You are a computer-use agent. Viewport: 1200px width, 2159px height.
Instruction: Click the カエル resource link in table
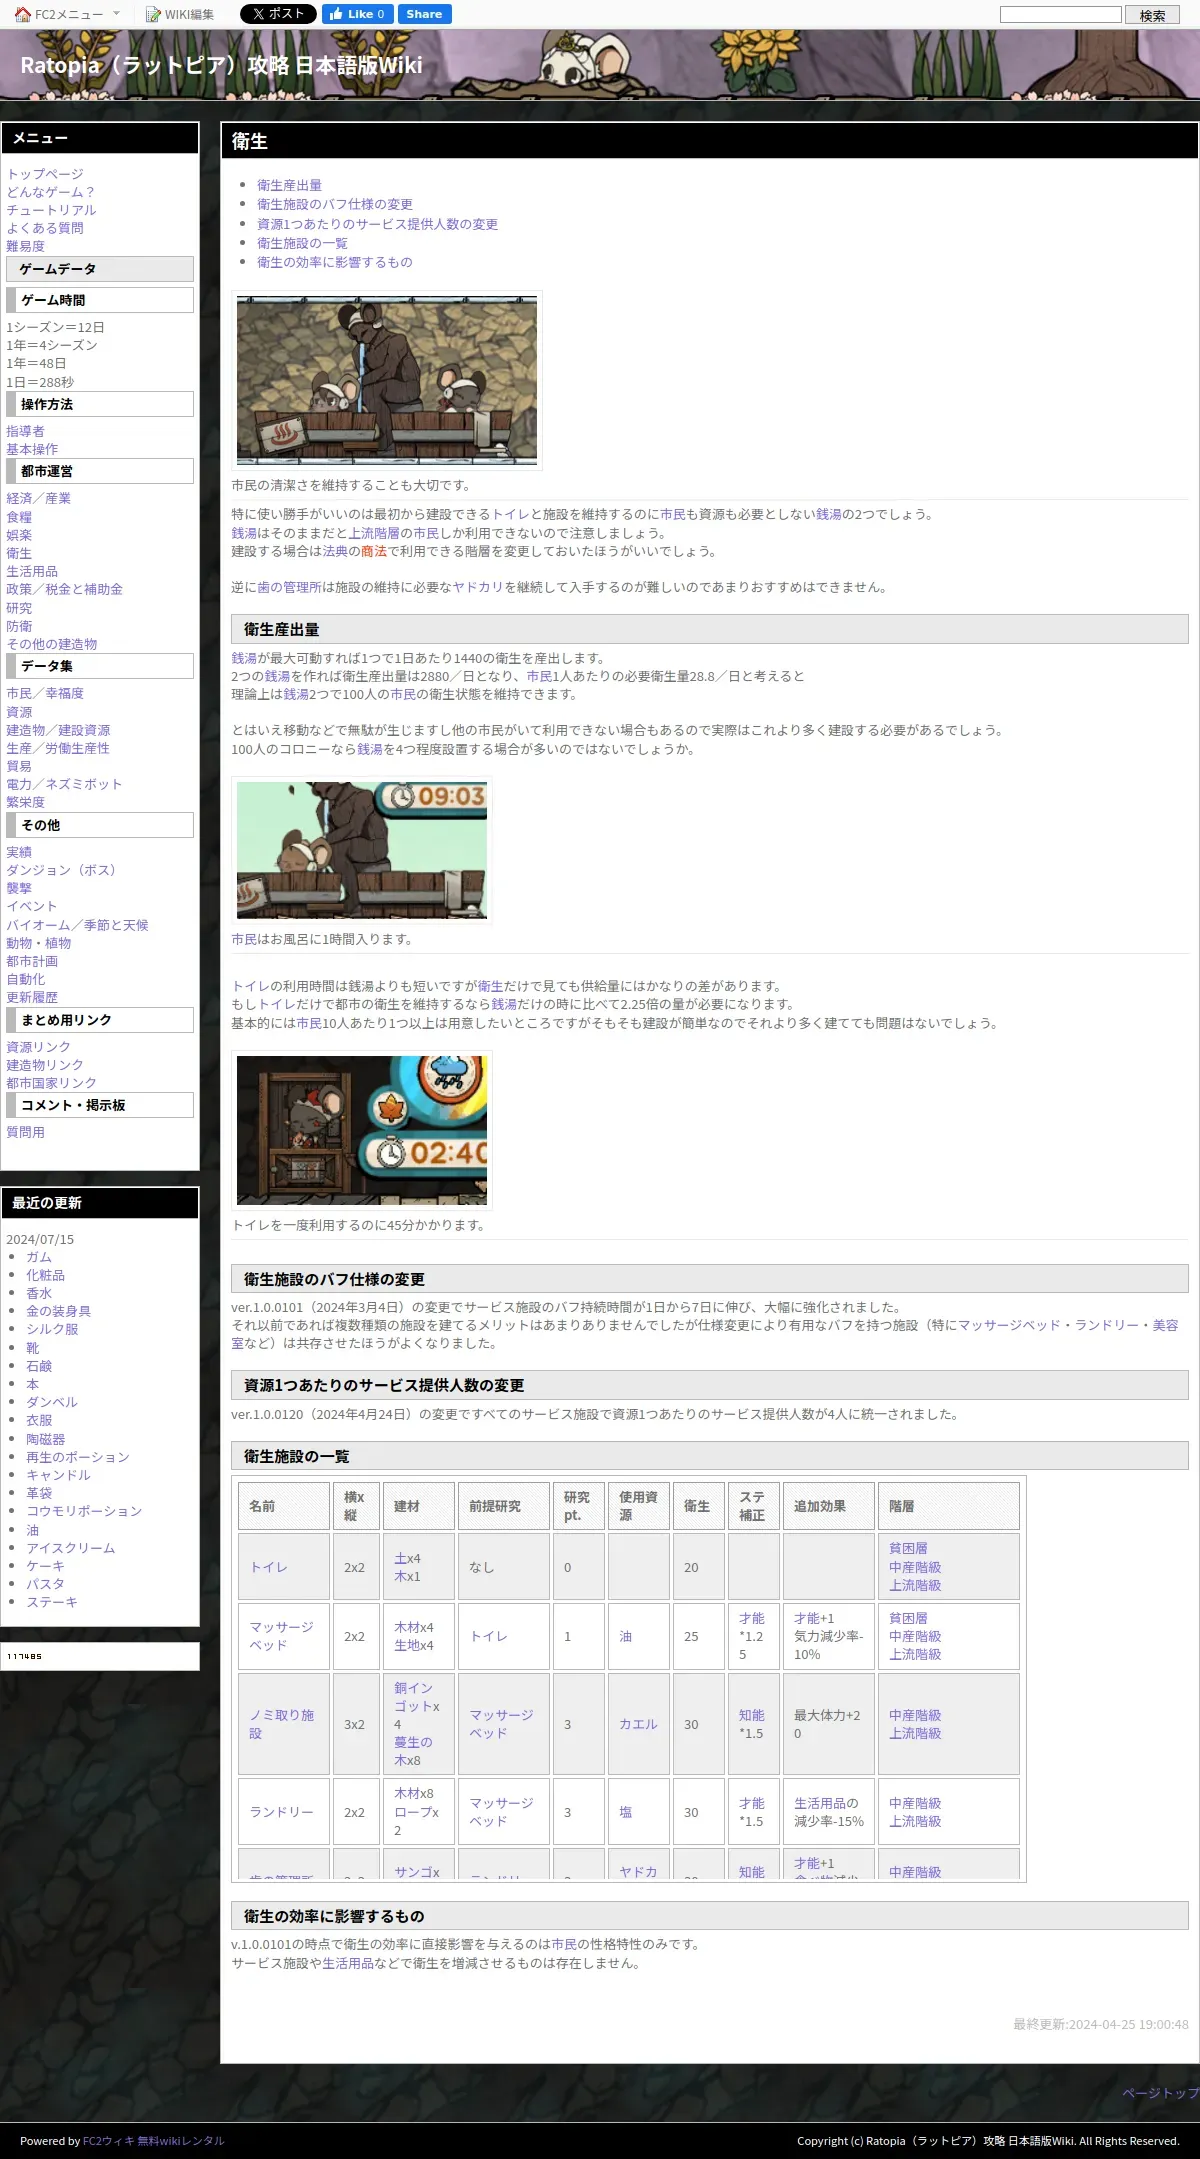638,1724
